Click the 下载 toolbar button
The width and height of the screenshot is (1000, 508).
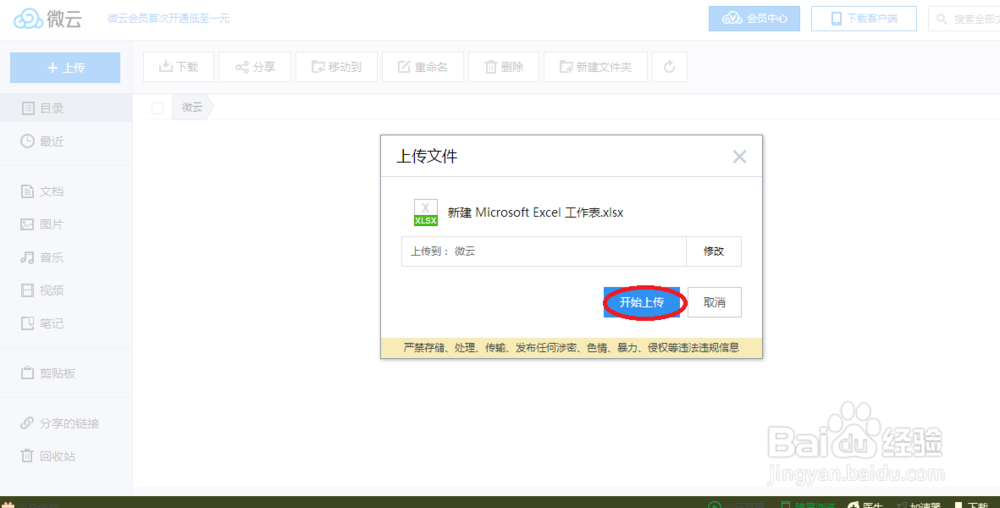[x=179, y=67]
